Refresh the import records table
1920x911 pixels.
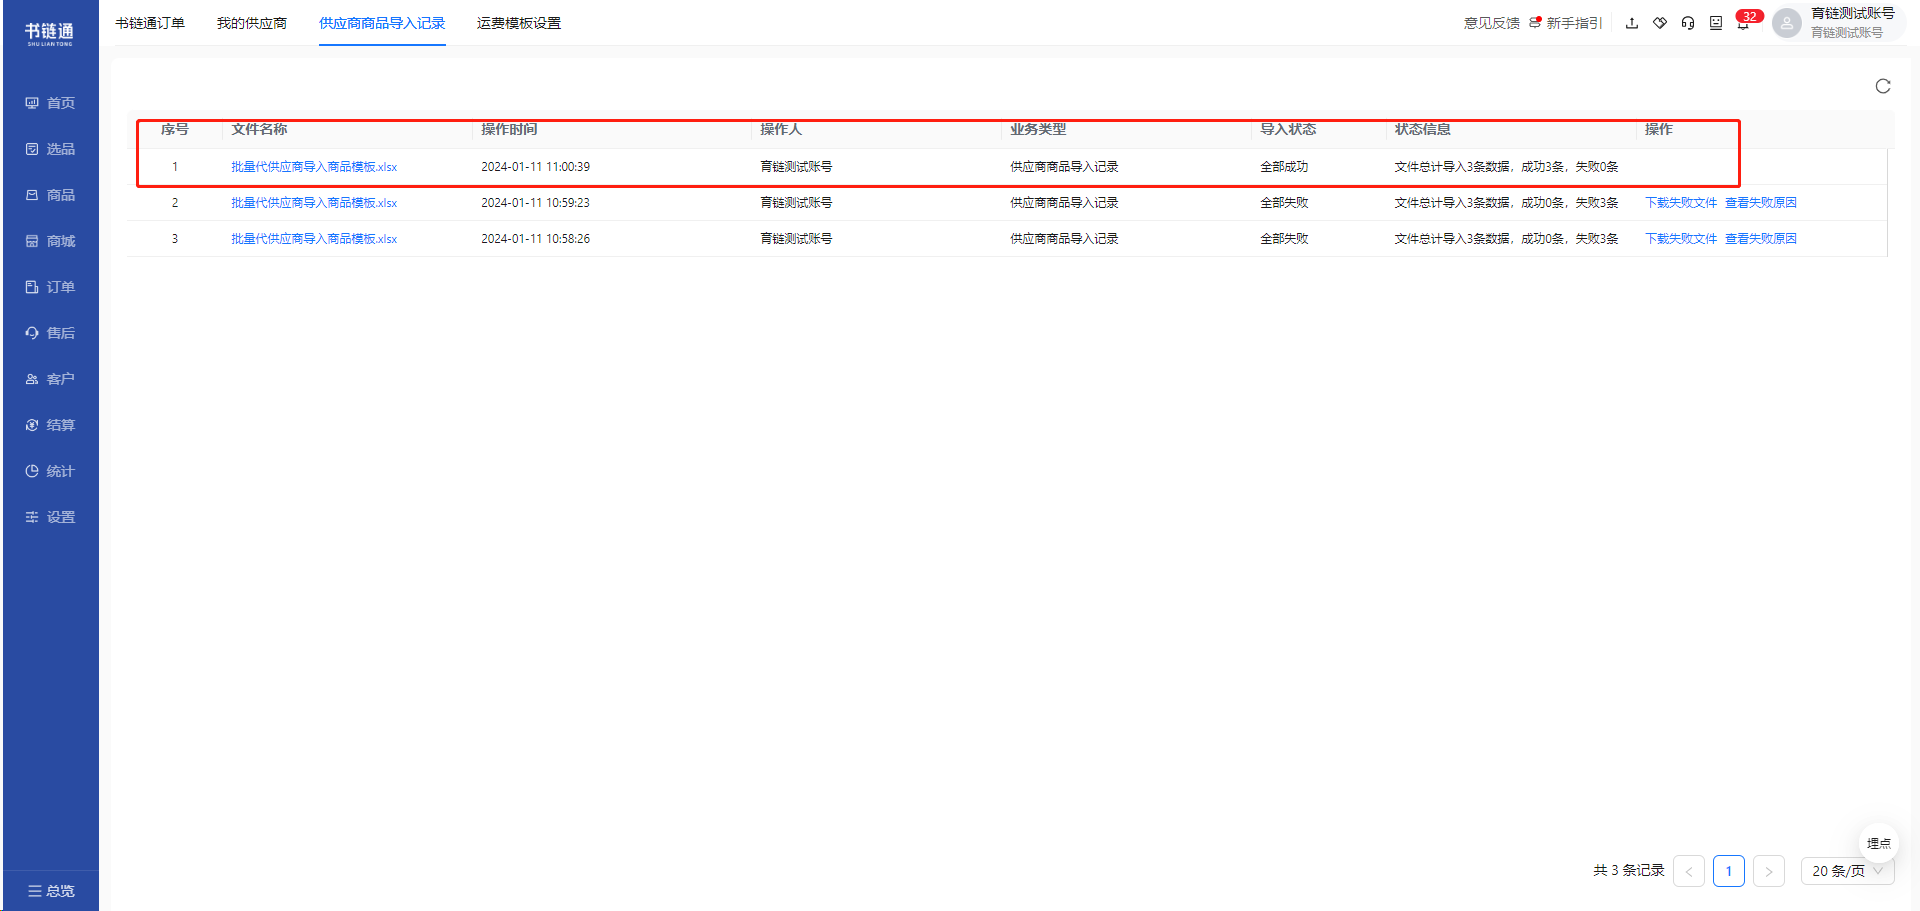pos(1883,86)
